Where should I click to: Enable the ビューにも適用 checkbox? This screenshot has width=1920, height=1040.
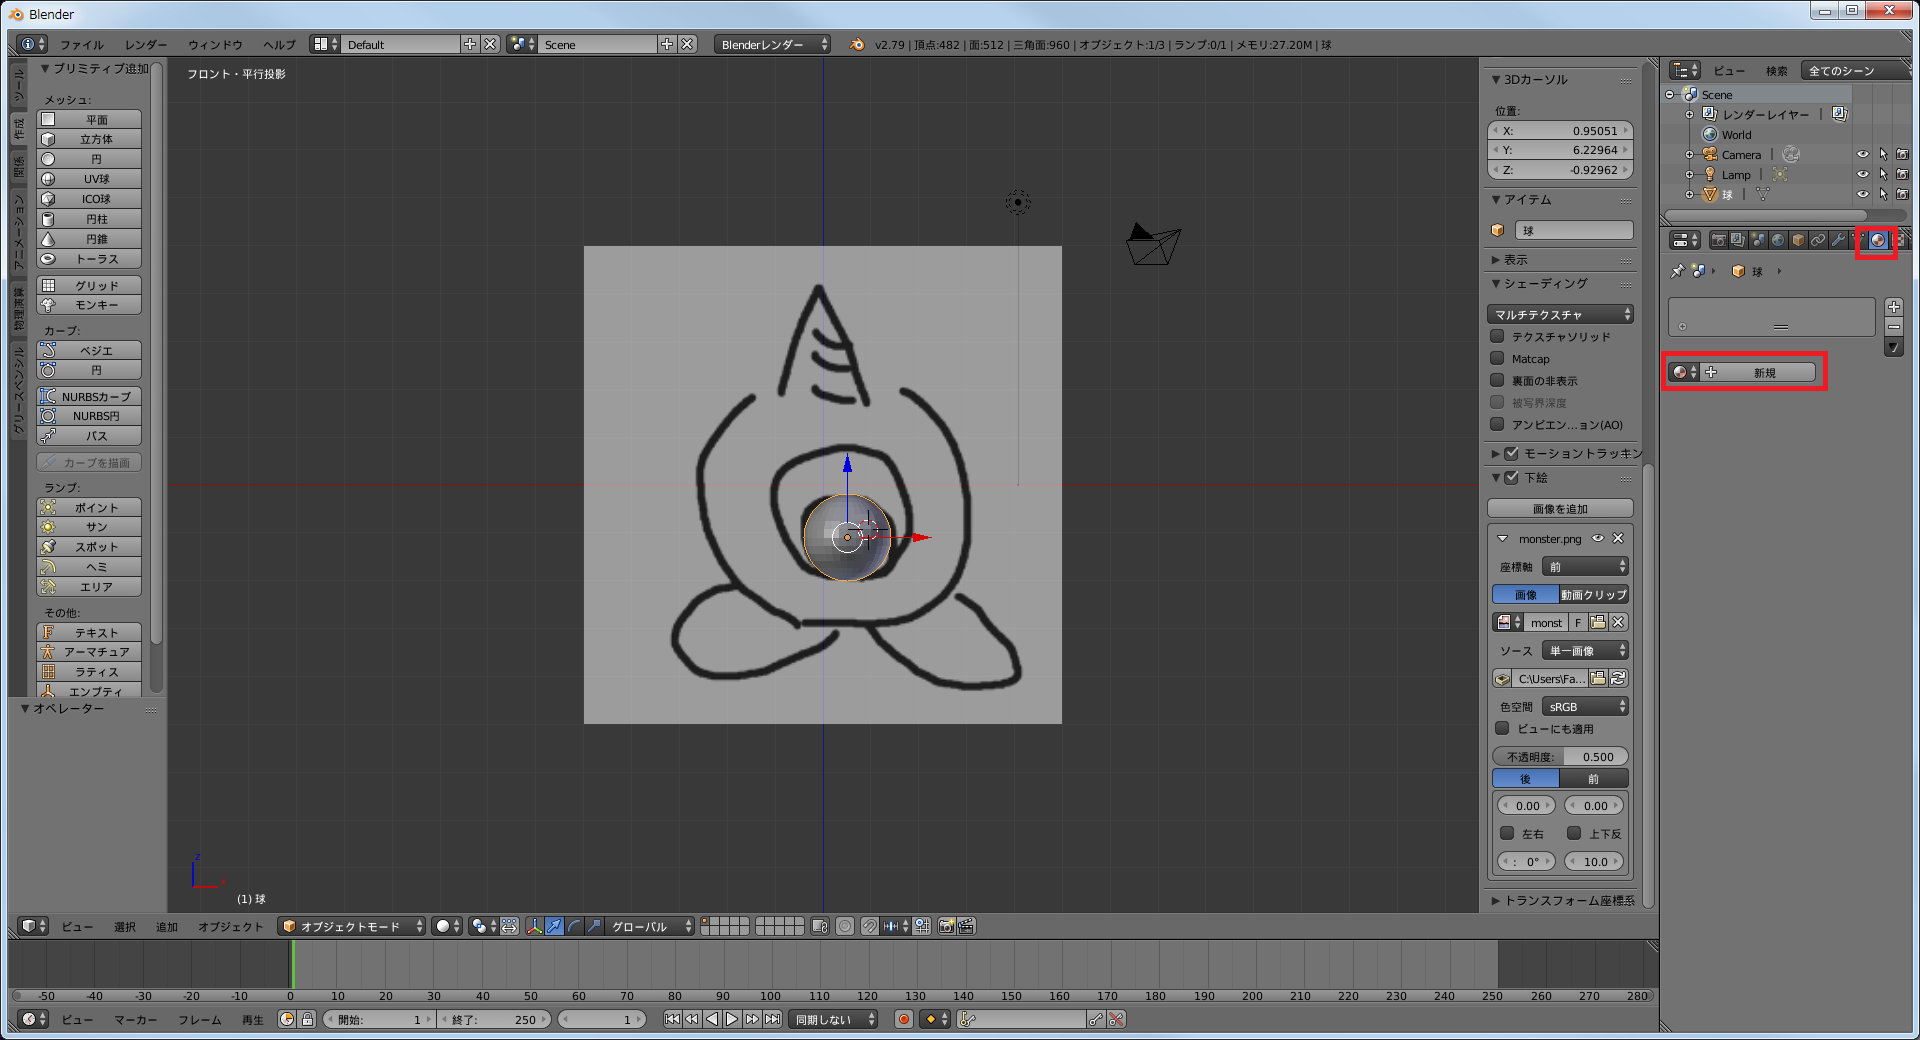(1502, 729)
